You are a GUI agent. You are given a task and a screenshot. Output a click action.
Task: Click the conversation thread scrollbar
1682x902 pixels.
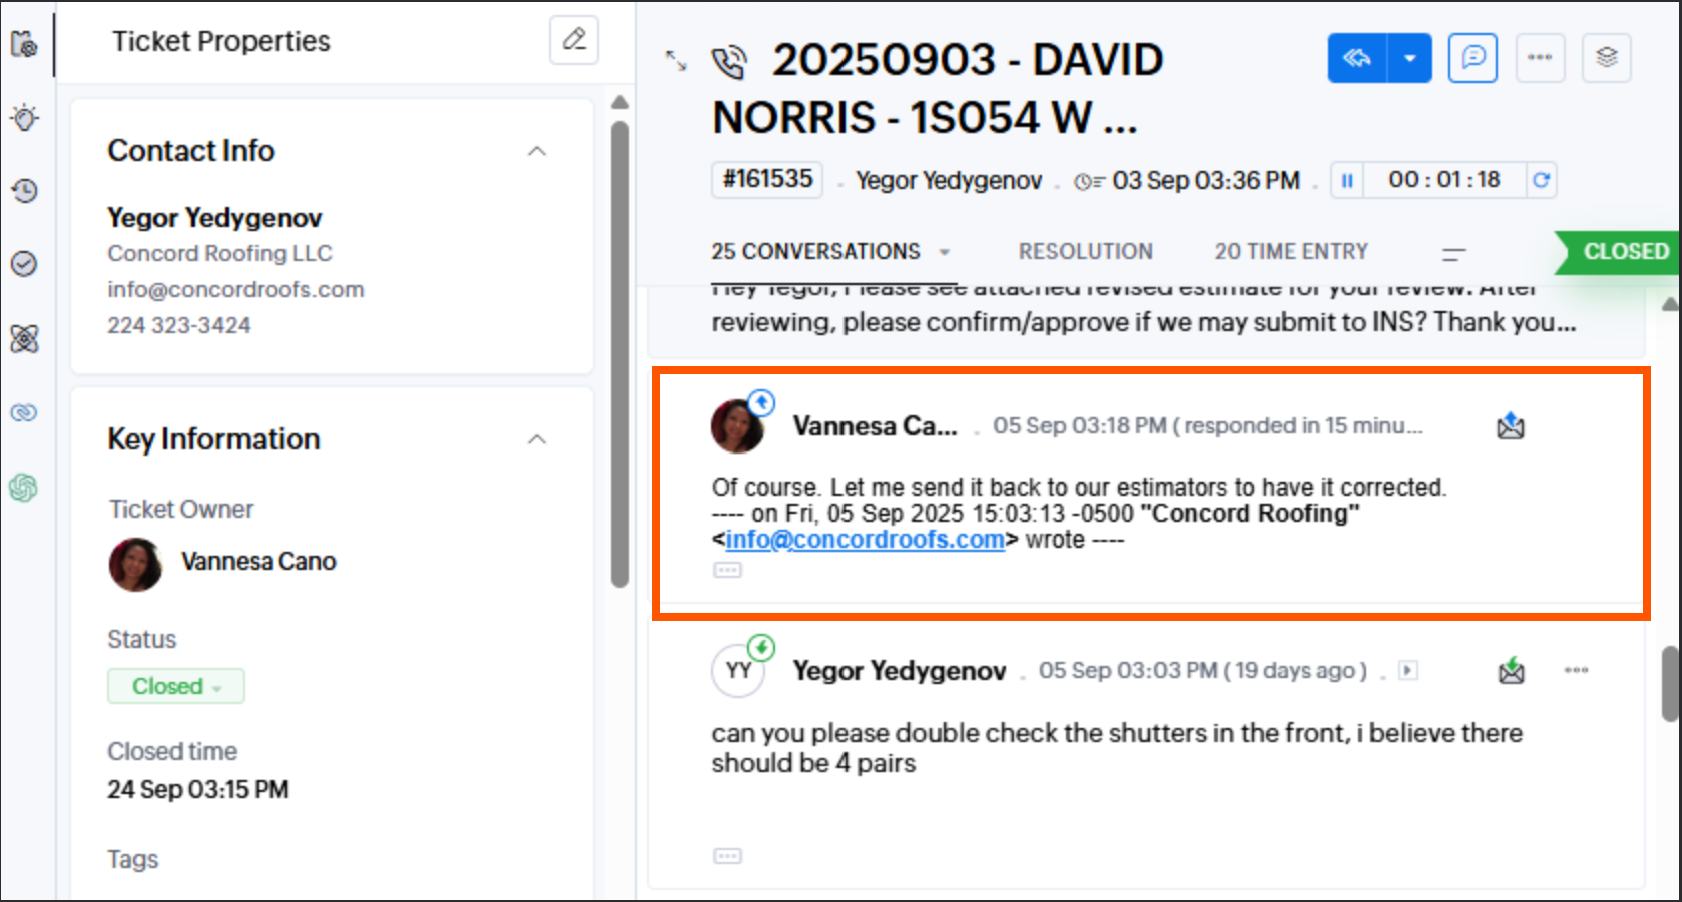tap(1670, 684)
